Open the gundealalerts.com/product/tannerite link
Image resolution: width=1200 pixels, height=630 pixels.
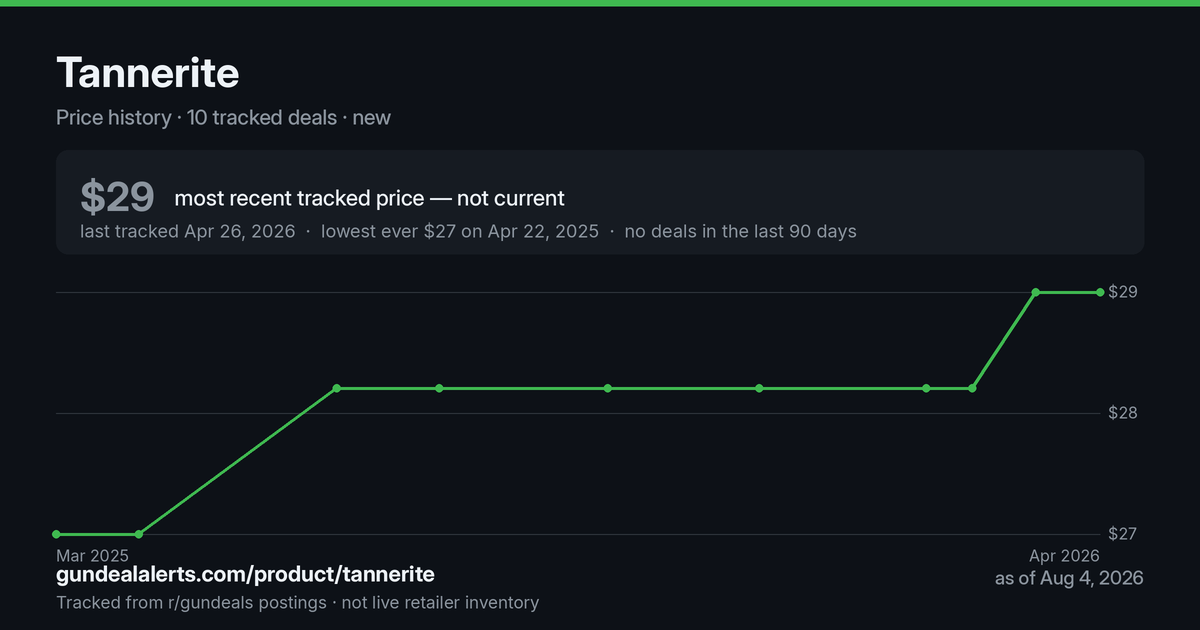pos(245,575)
